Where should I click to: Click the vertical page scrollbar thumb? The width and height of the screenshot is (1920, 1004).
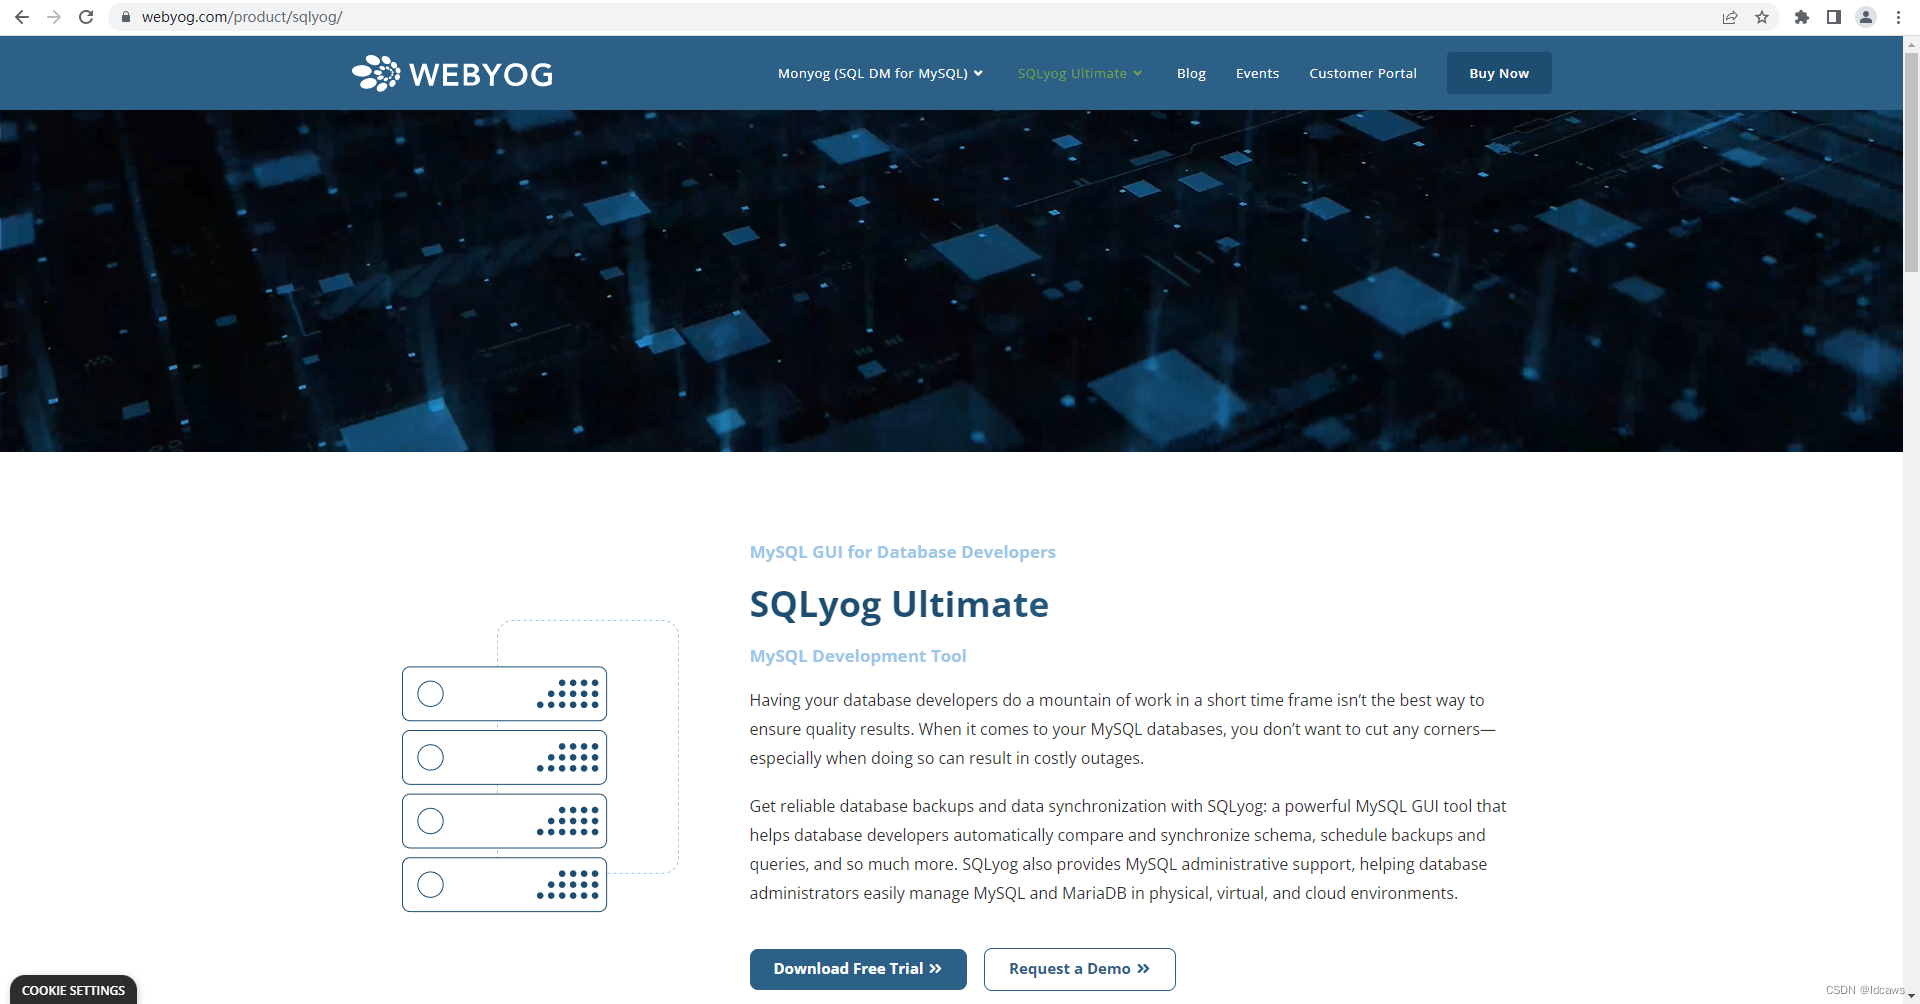pyautogui.click(x=1911, y=162)
